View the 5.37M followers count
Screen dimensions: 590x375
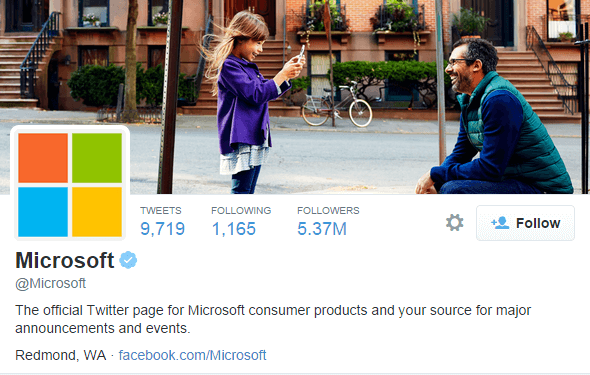(x=322, y=229)
